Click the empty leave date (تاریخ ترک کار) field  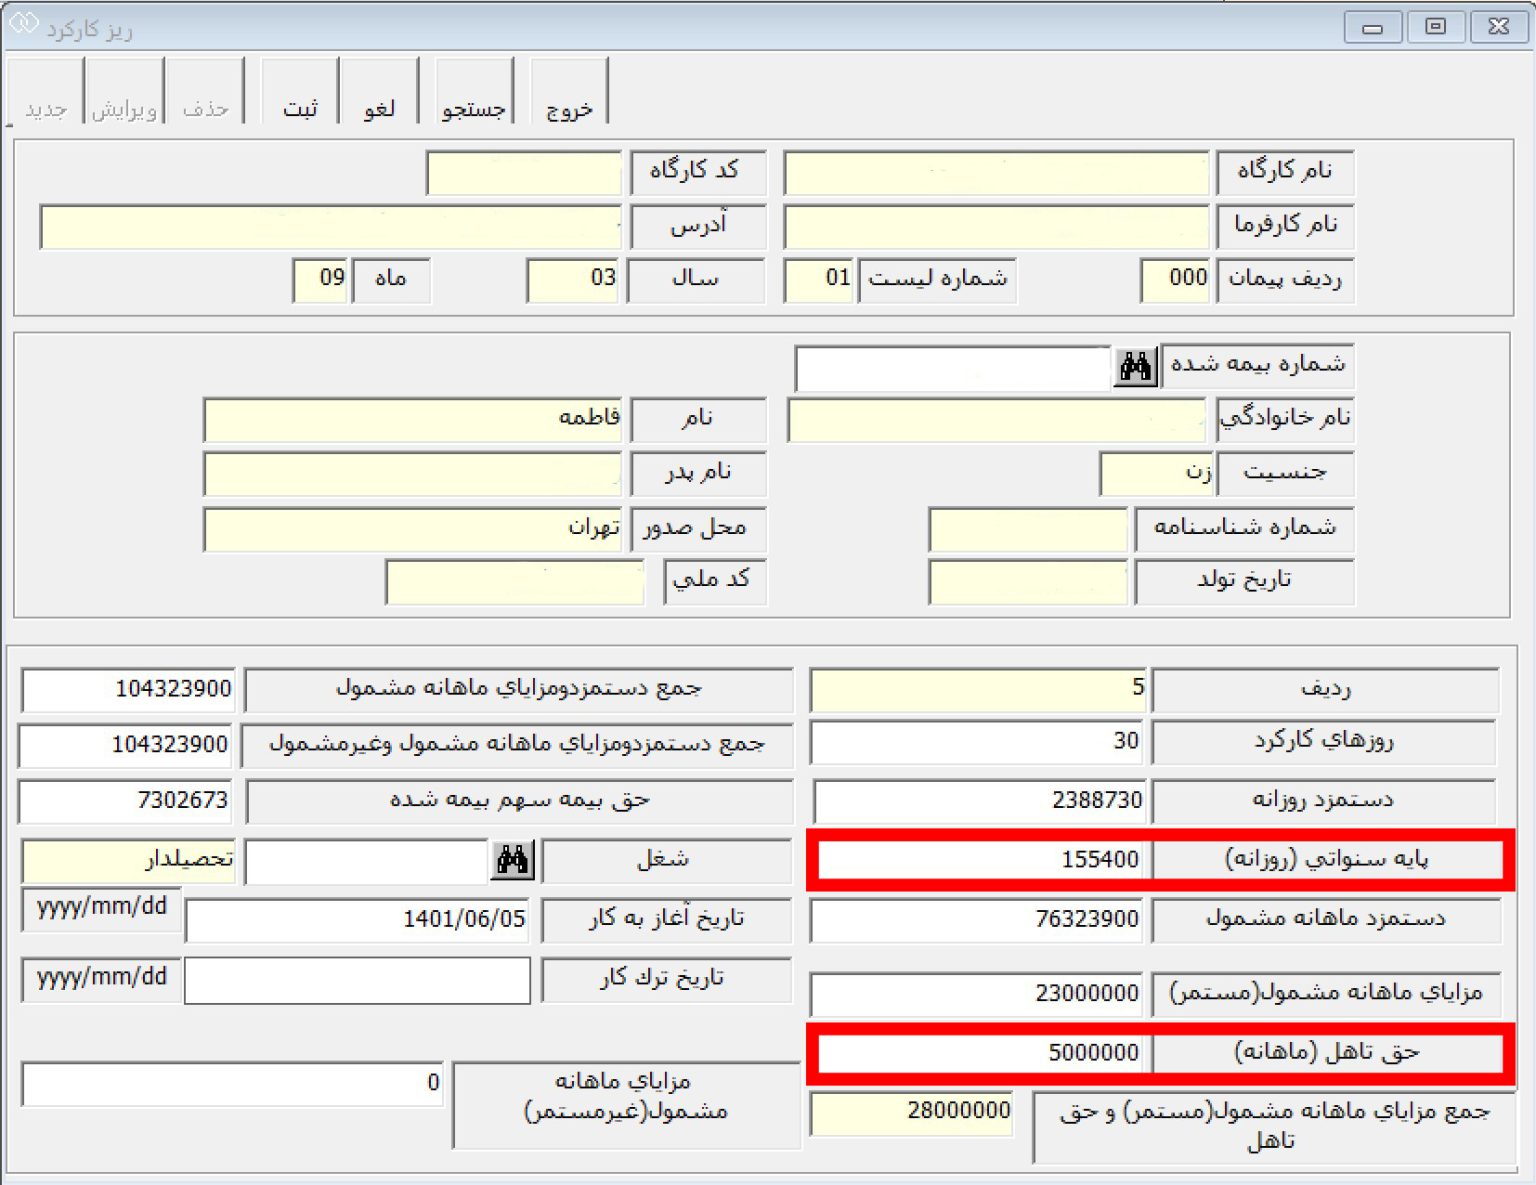tap(358, 980)
